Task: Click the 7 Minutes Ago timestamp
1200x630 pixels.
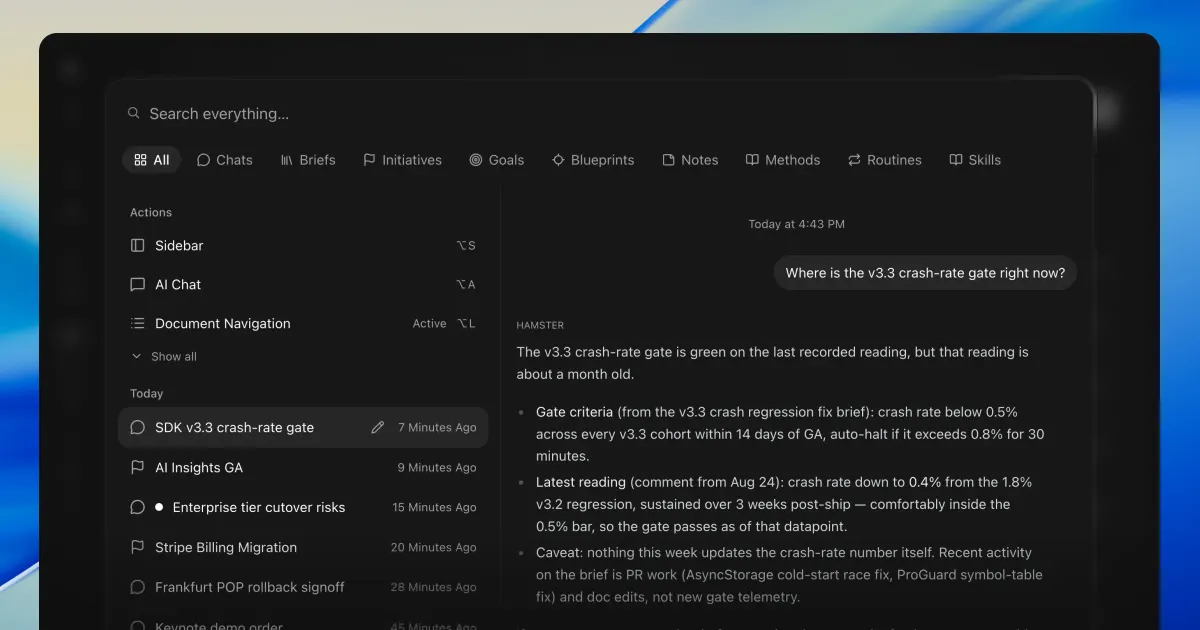Action: click(437, 427)
